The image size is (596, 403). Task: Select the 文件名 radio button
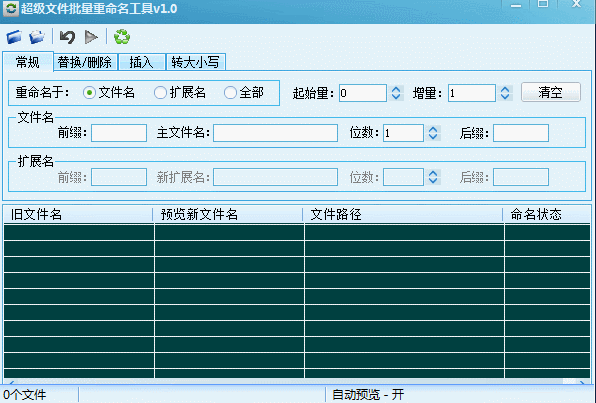89,93
